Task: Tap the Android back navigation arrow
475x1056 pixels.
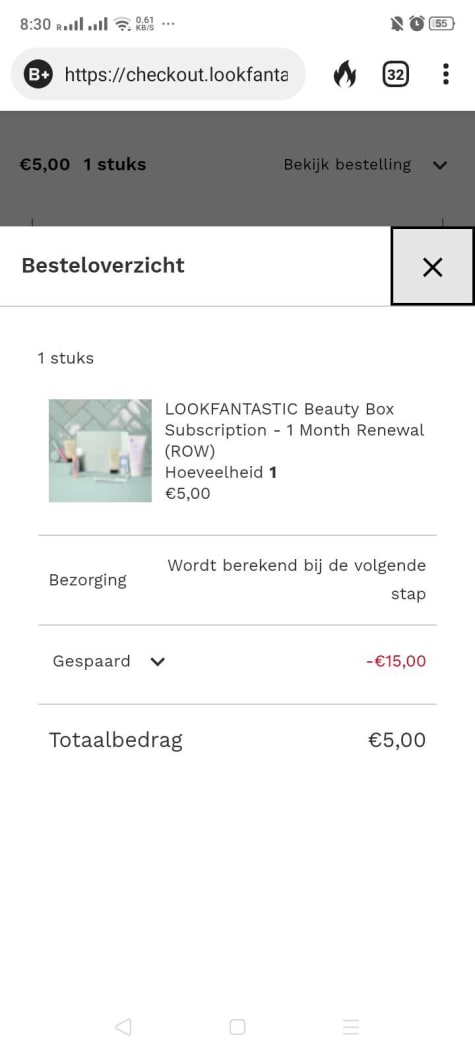Action: [x=123, y=1026]
